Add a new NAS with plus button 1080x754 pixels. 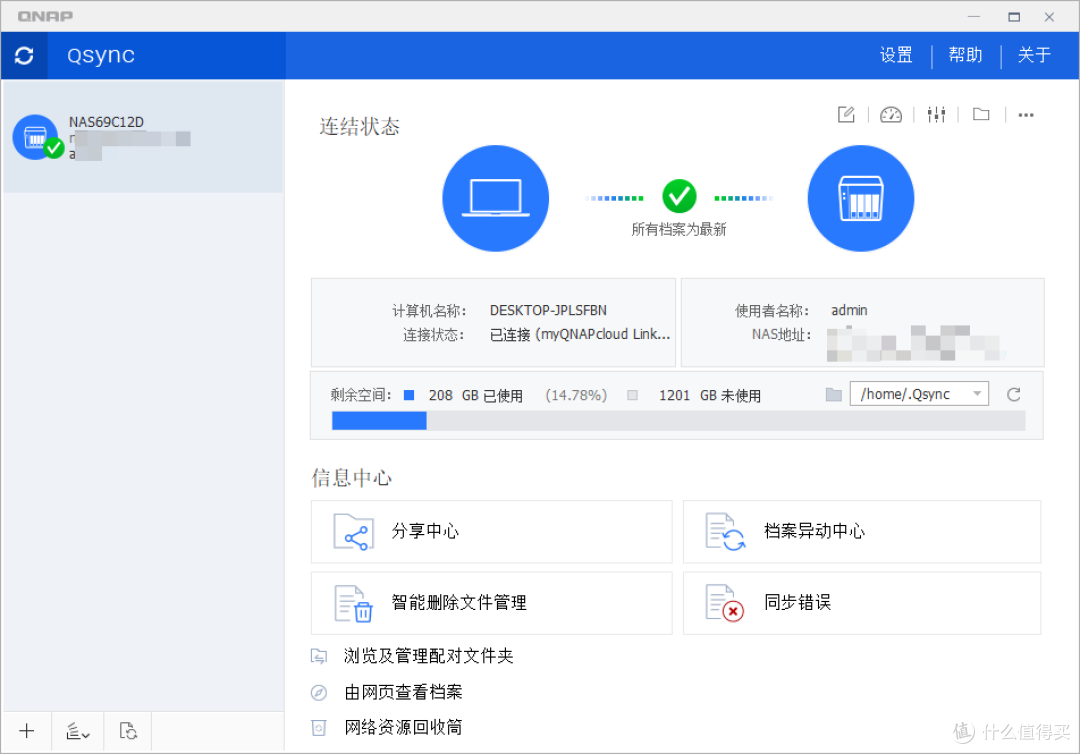pos(27,731)
